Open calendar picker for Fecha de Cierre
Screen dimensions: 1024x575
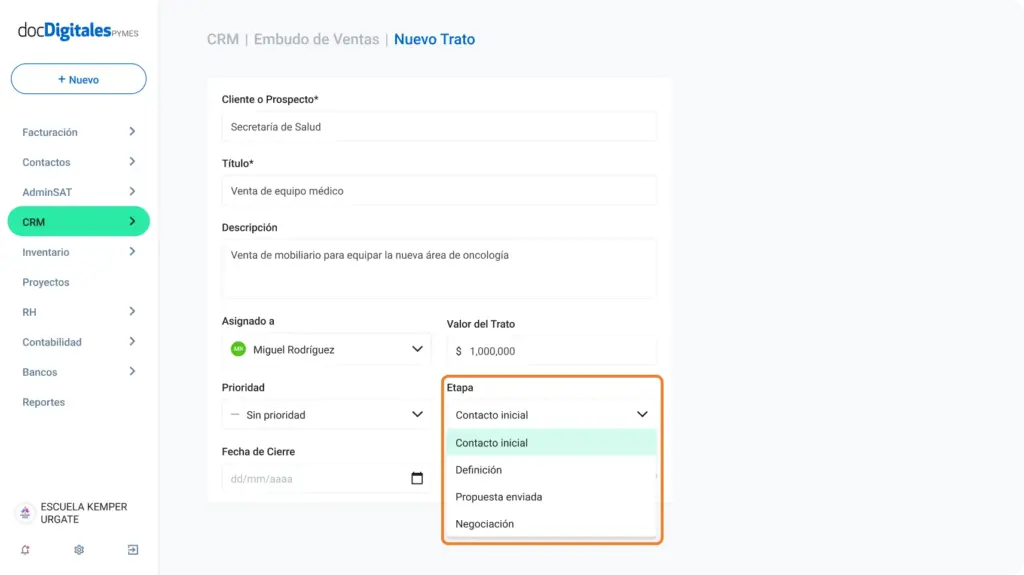click(417, 478)
